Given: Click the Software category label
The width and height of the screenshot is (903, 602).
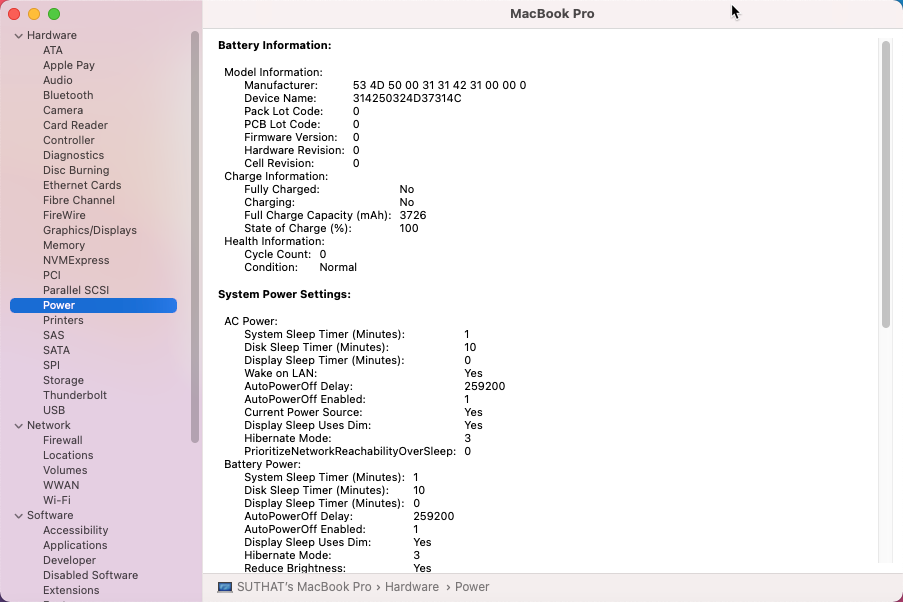Looking at the screenshot, I should (50, 514).
